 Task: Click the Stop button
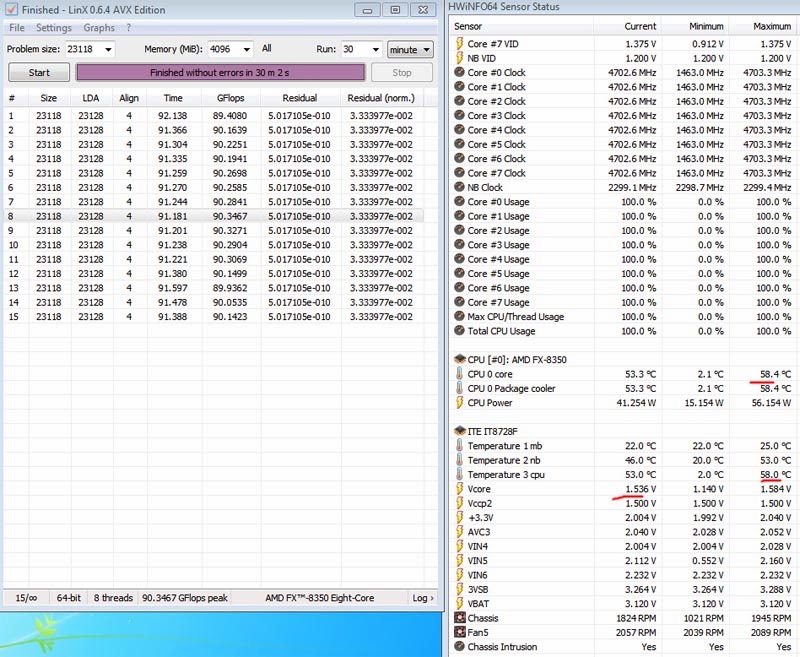coord(402,72)
